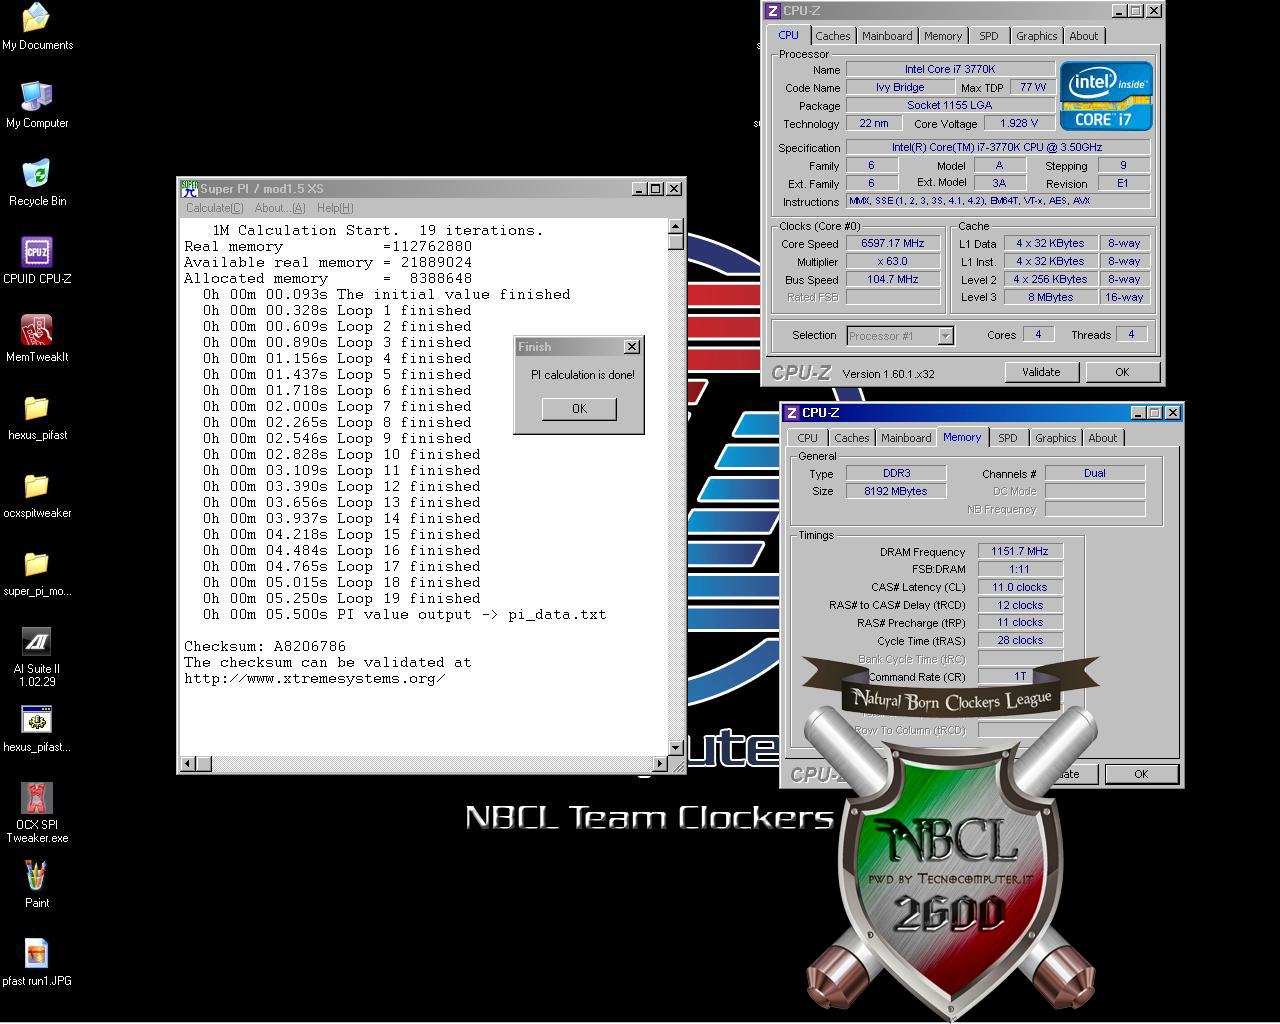Screen dimensions: 1280x1024
Task: Click Super PI vertical scrollbar down arrow
Action: pos(676,748)
